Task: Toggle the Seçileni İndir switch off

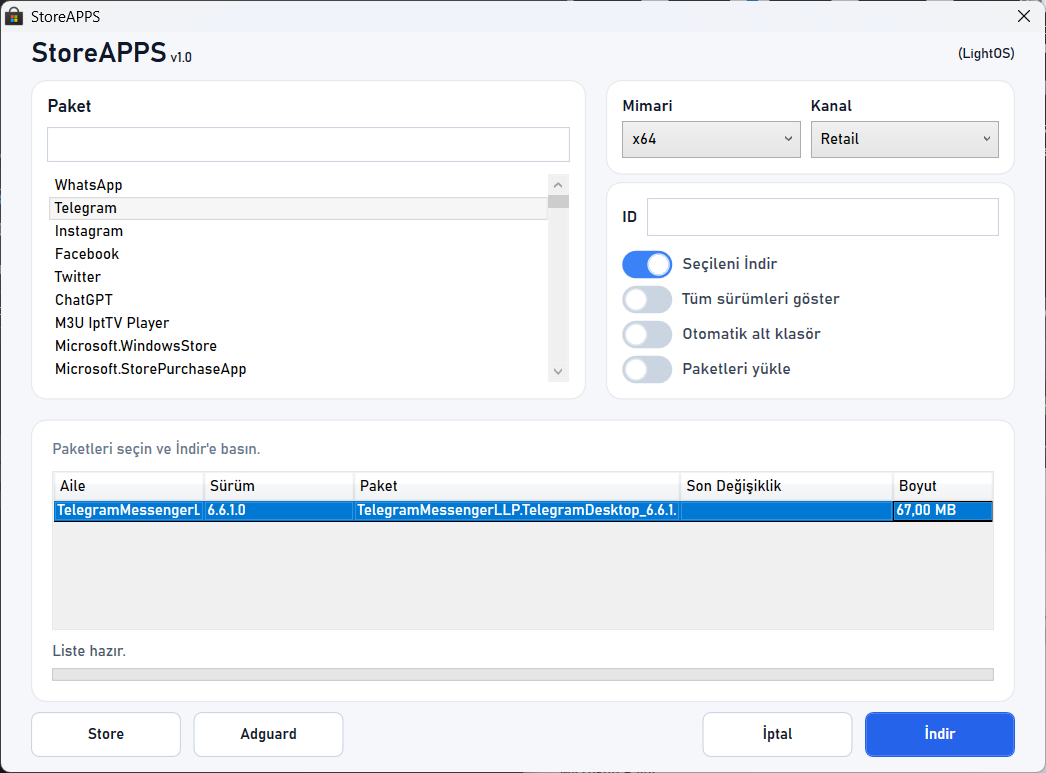Action: [x=646, y=264]
